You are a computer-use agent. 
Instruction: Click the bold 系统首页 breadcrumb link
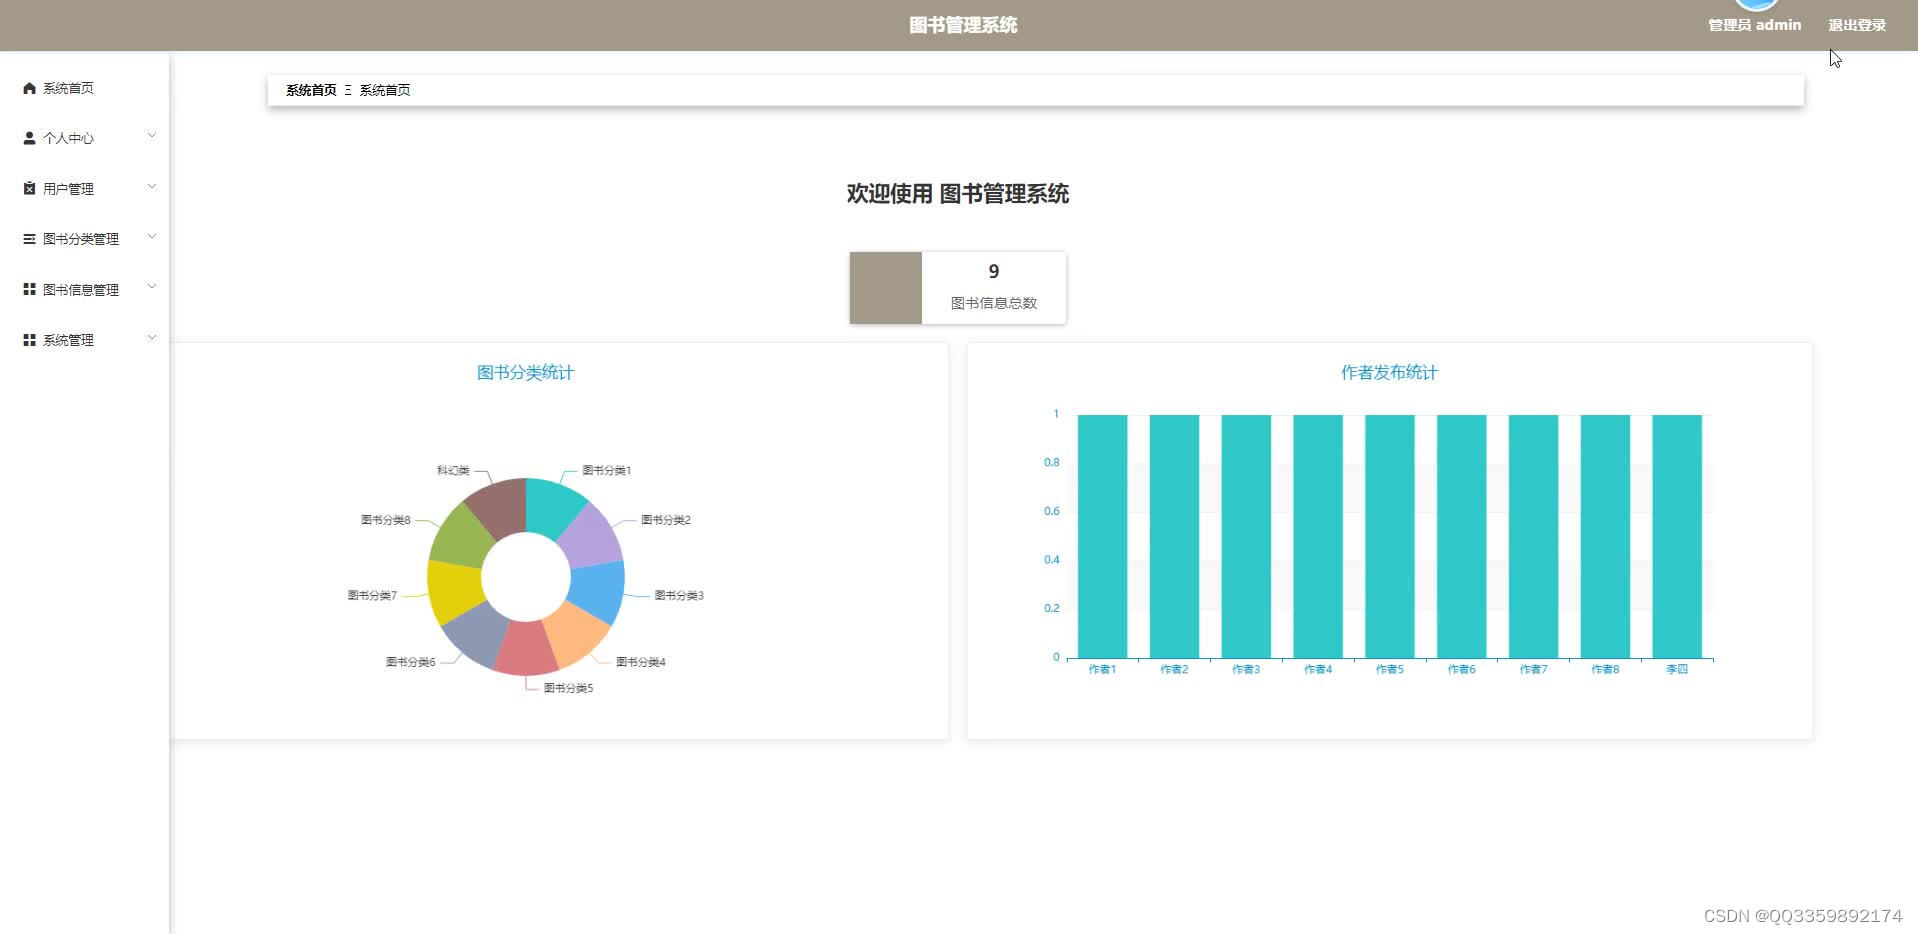[x=311, y=90]
